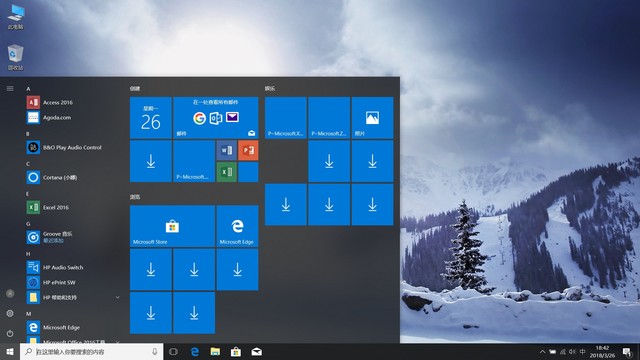Open the P~Microsoft.X... tile
The width and height of the screenshot is (640, 360).
[x=285, y=118]
